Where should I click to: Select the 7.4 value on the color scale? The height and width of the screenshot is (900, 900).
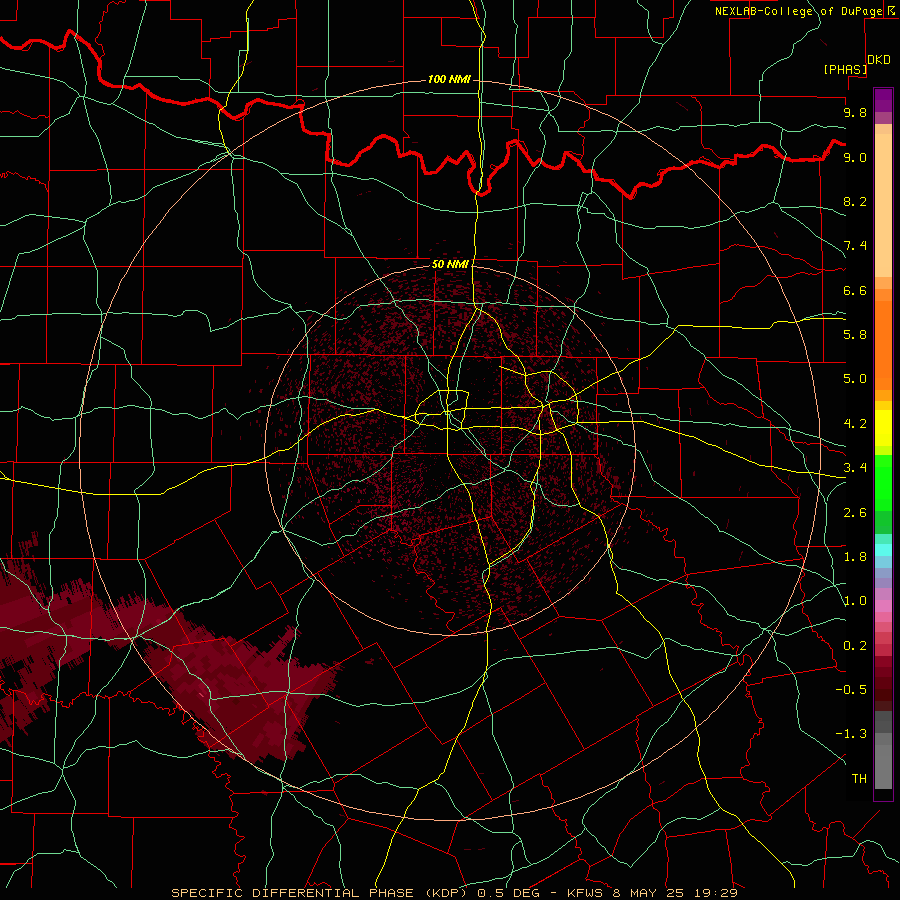pyautogui.click(x=855, y=246)
